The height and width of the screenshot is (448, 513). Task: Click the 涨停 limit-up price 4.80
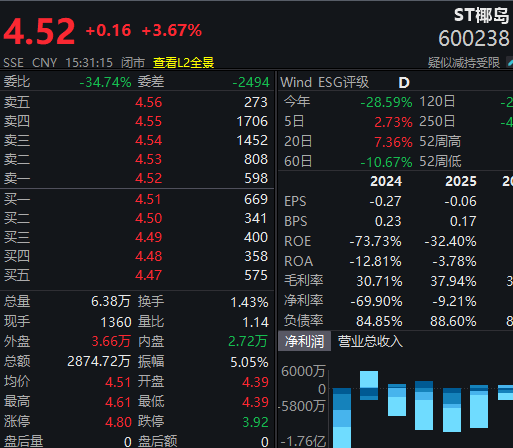point(118,422)
